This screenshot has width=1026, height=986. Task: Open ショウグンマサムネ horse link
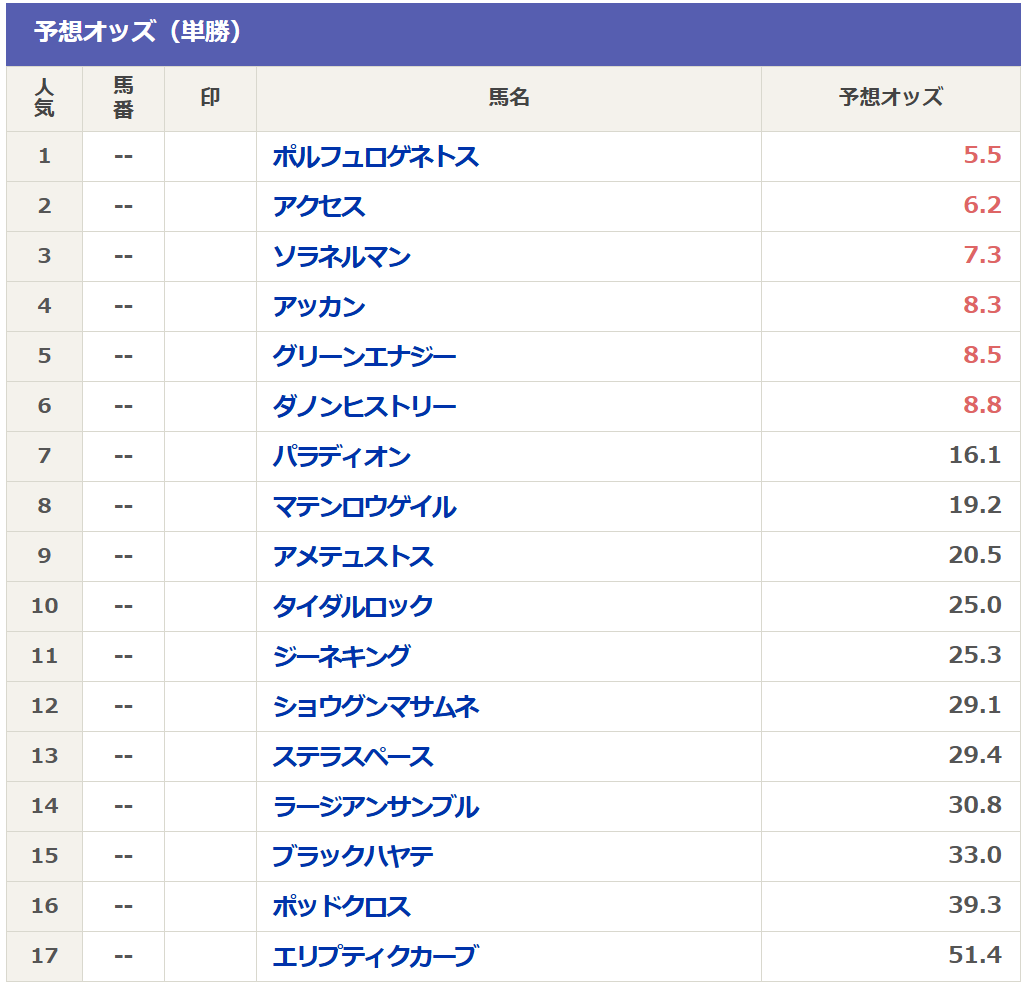point(375,707)
